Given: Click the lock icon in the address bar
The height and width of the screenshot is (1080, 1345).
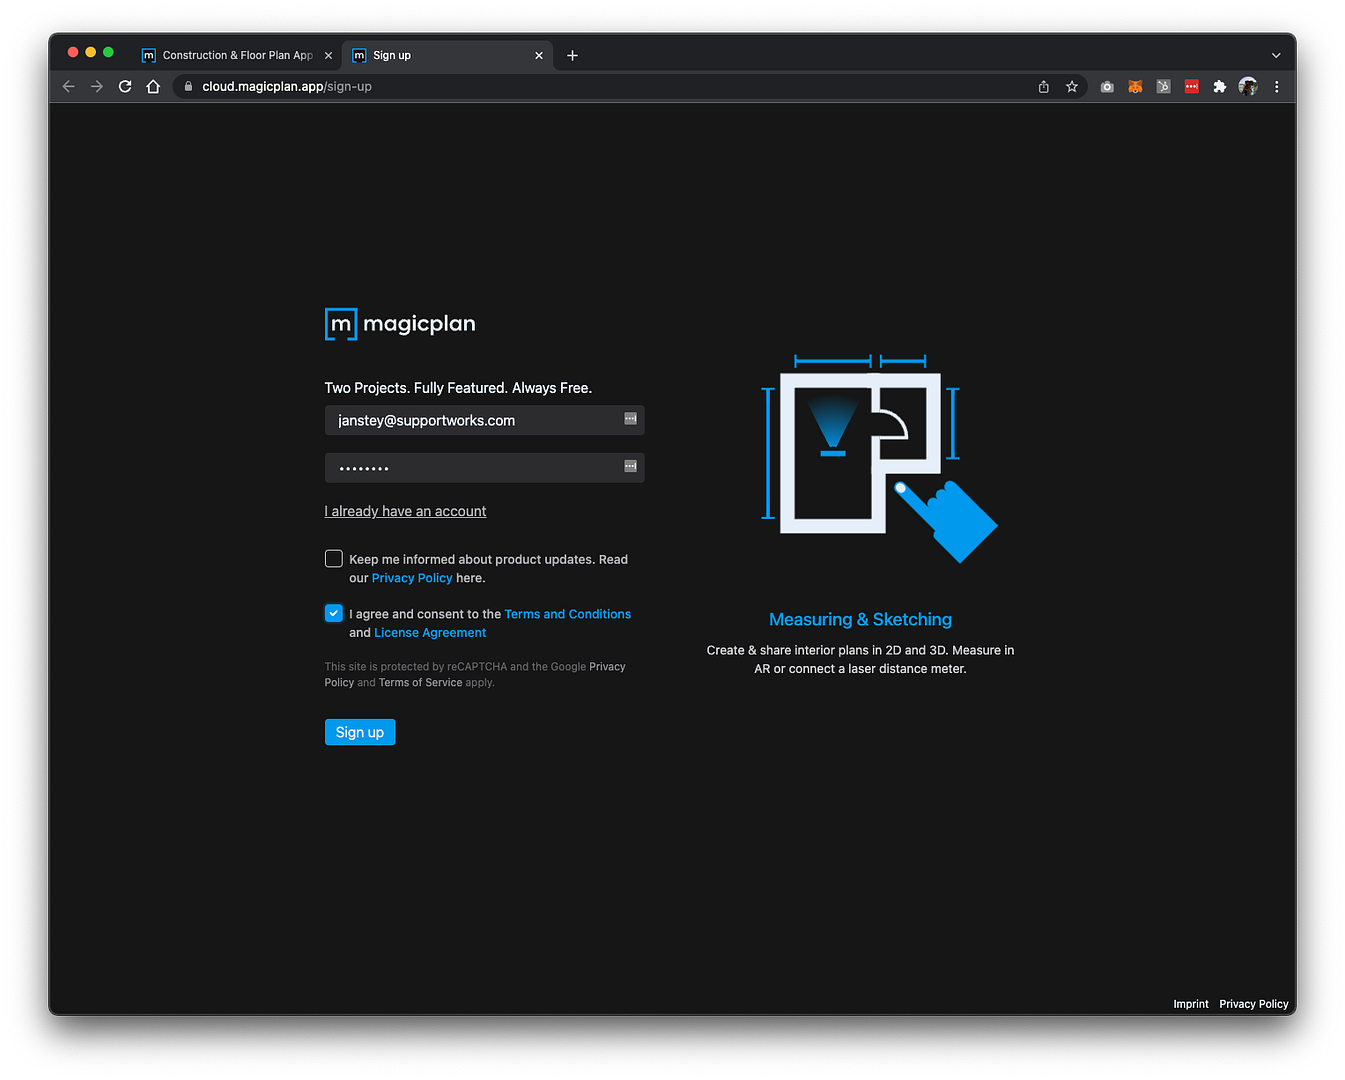Looking at the screenshot, I should click(188, 87).
